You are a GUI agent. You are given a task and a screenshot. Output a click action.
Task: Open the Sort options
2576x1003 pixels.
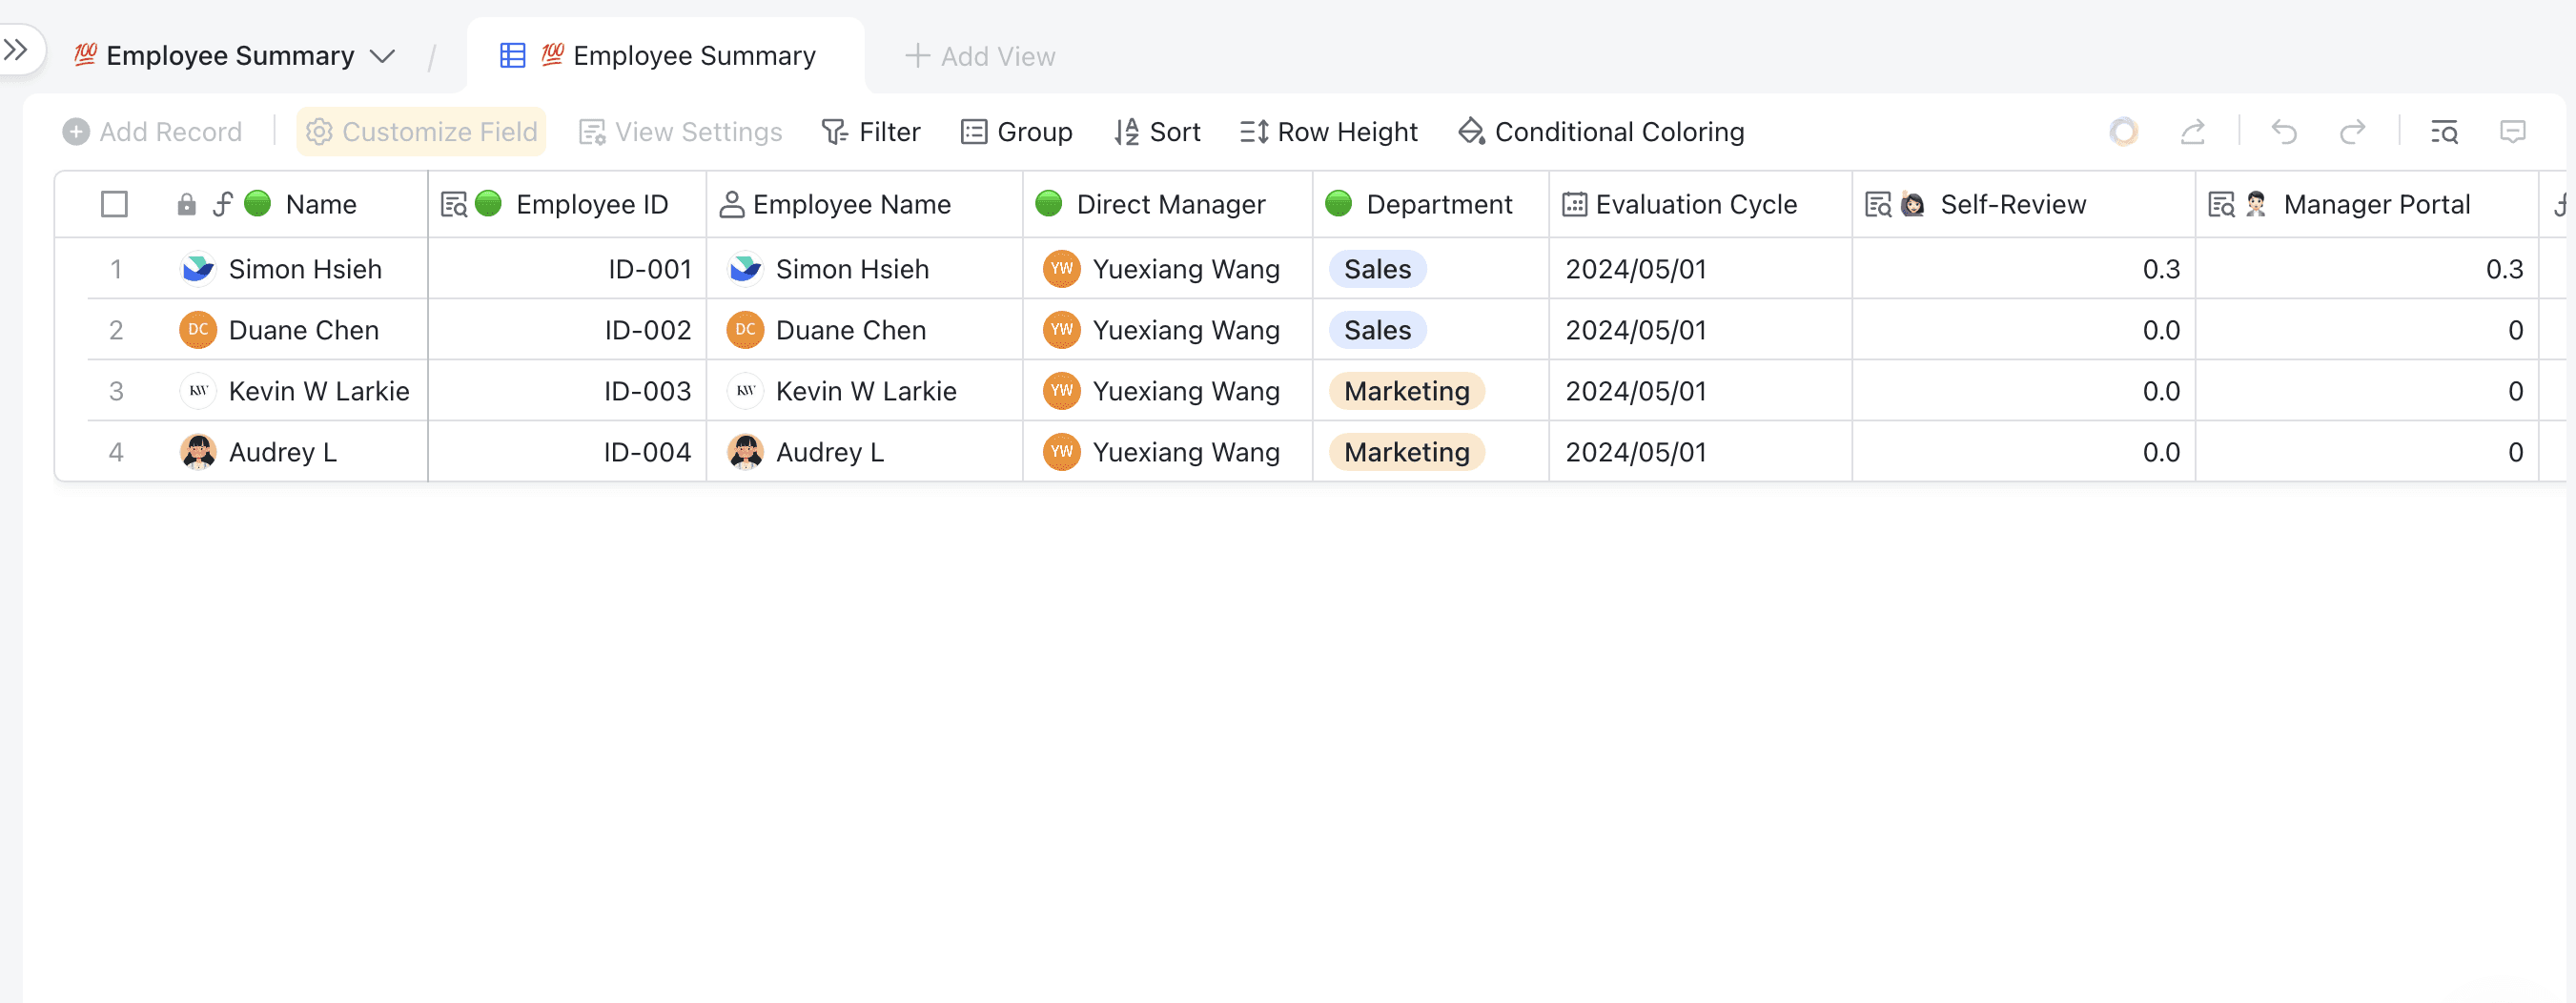coord(1157,132)
